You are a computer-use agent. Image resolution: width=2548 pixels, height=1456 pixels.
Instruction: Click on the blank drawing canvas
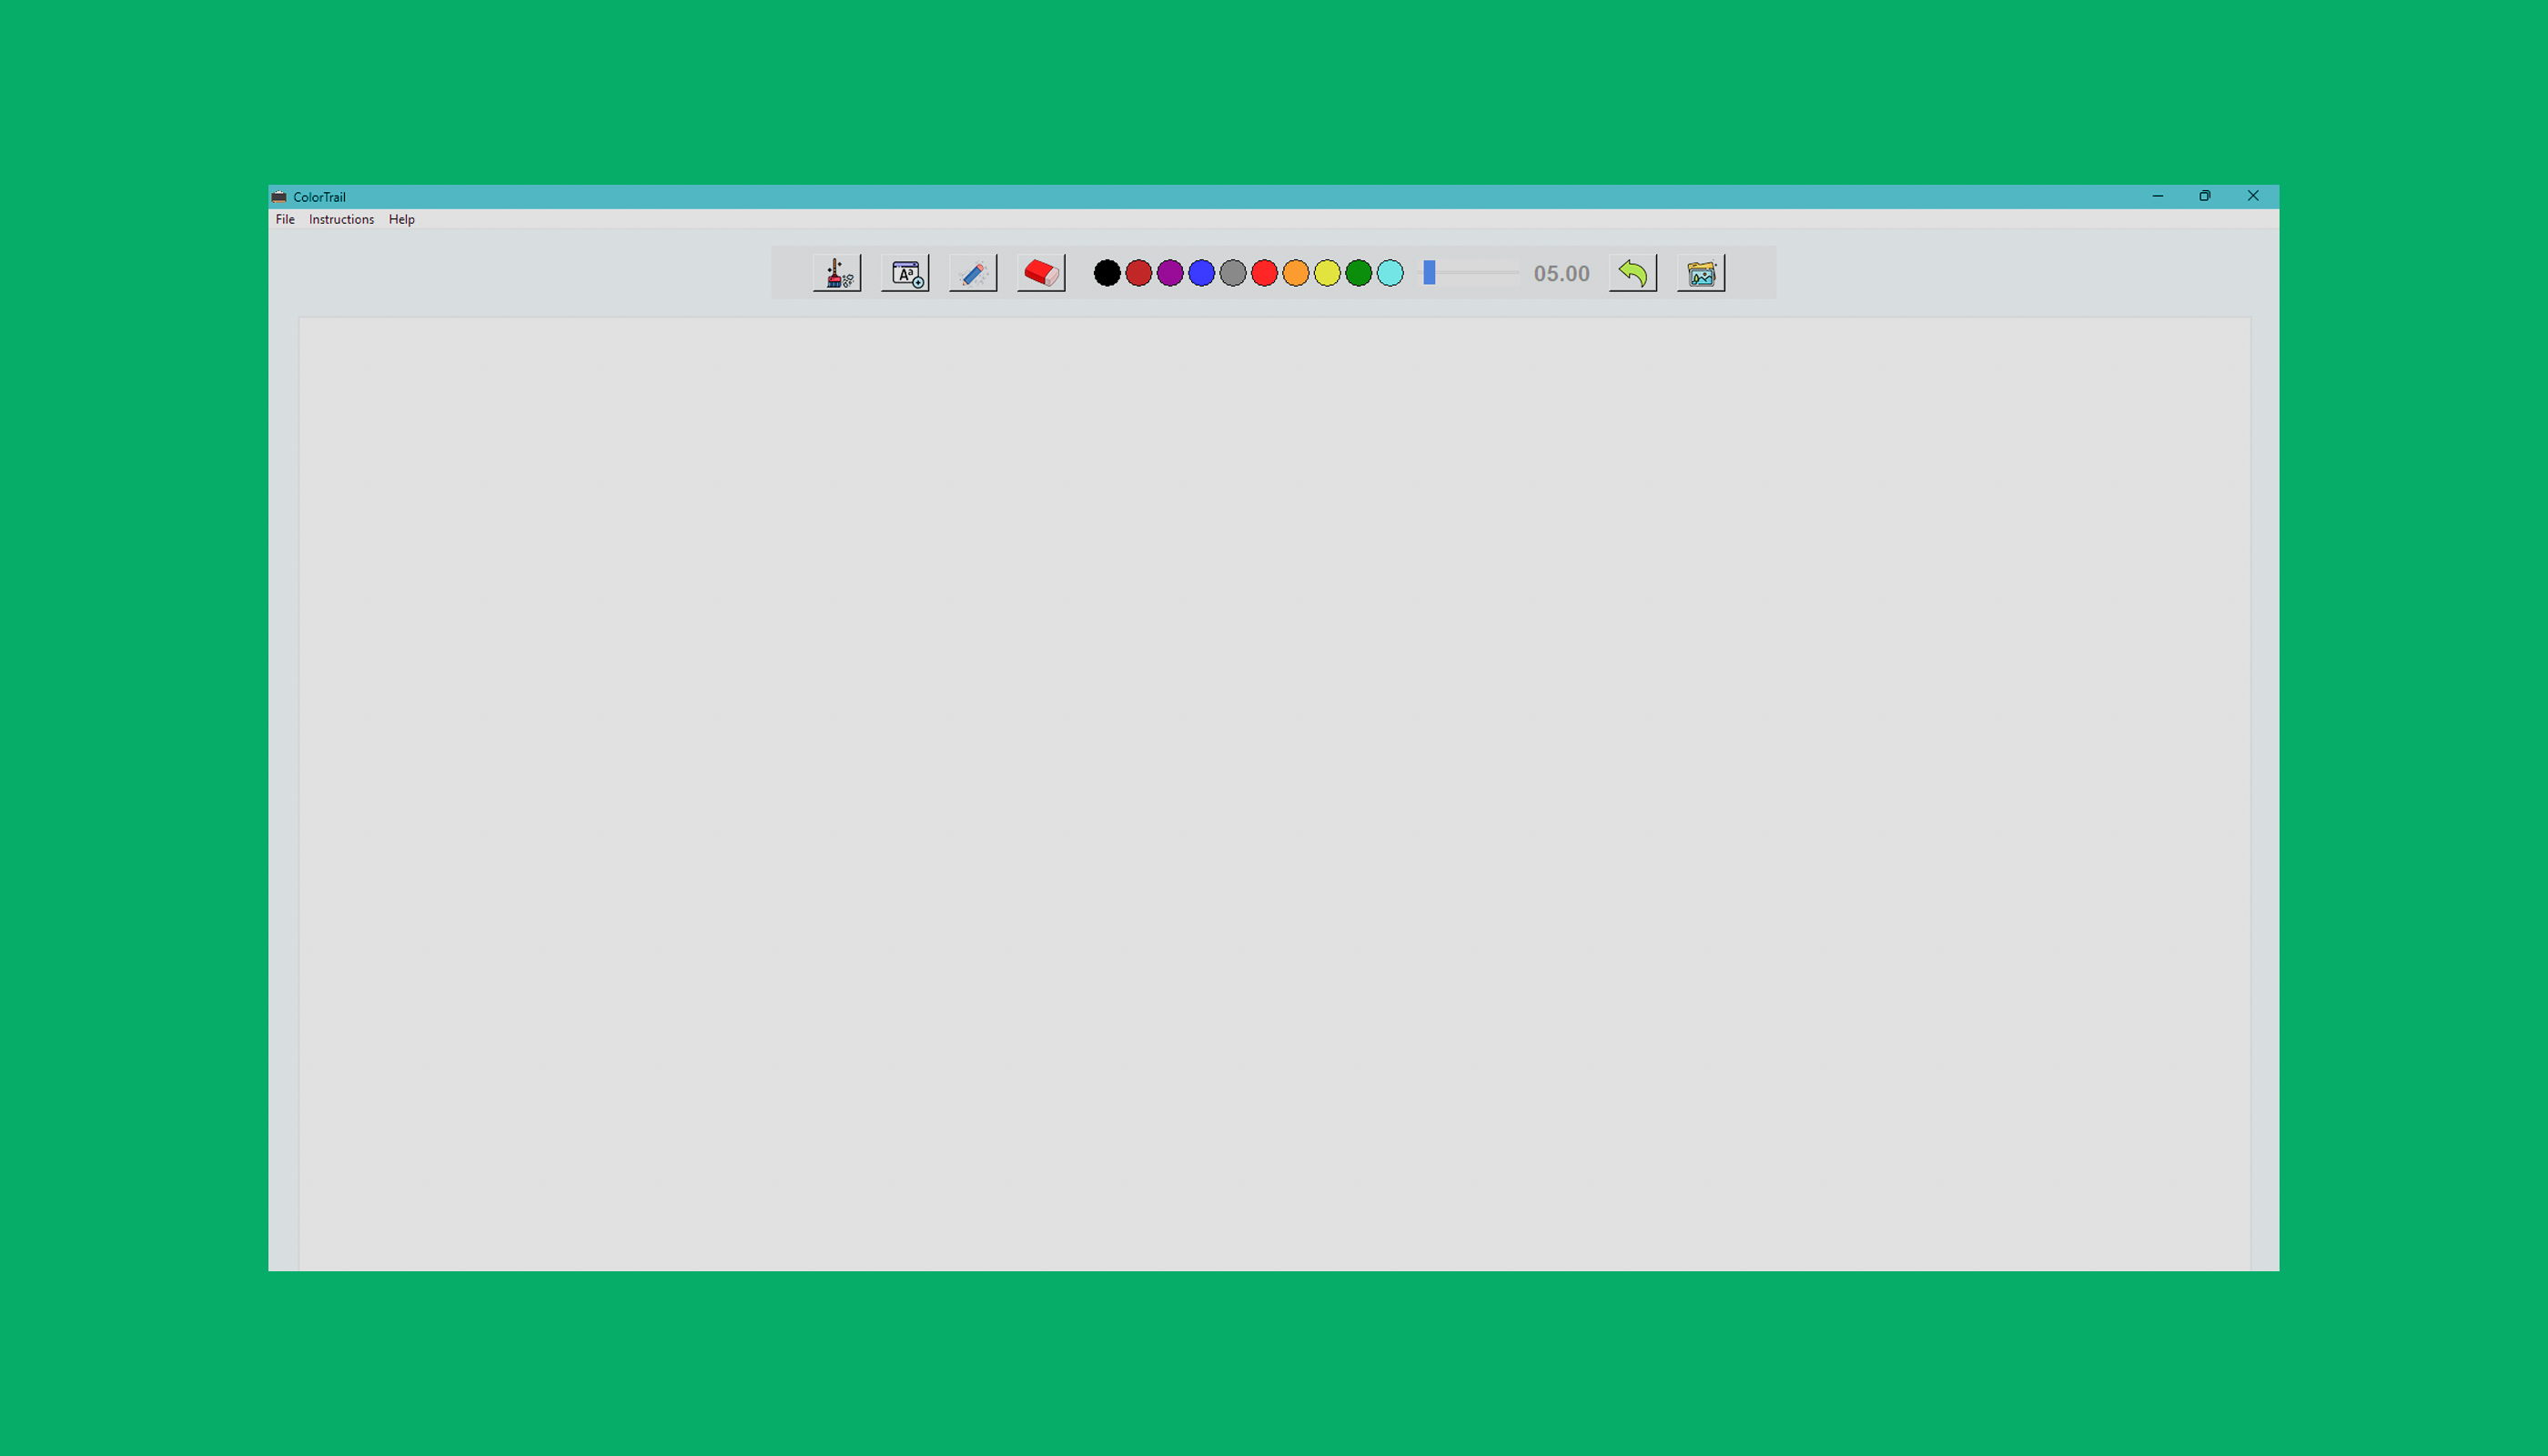coord(1274,794)
